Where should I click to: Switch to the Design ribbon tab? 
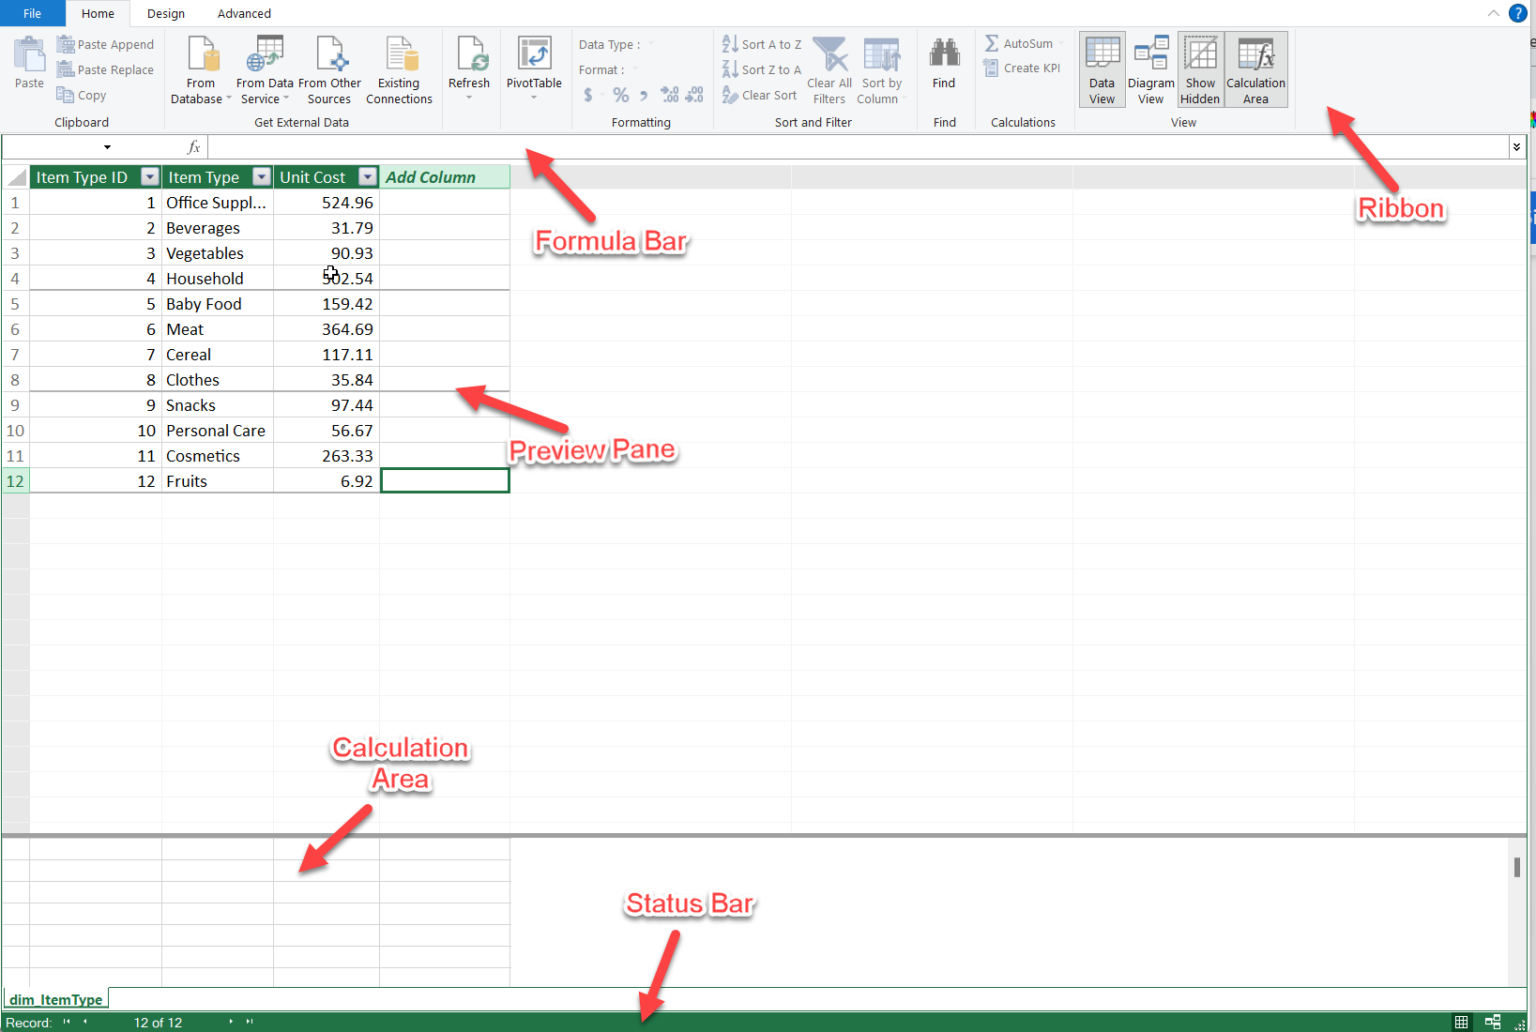(x=165, y=13)
